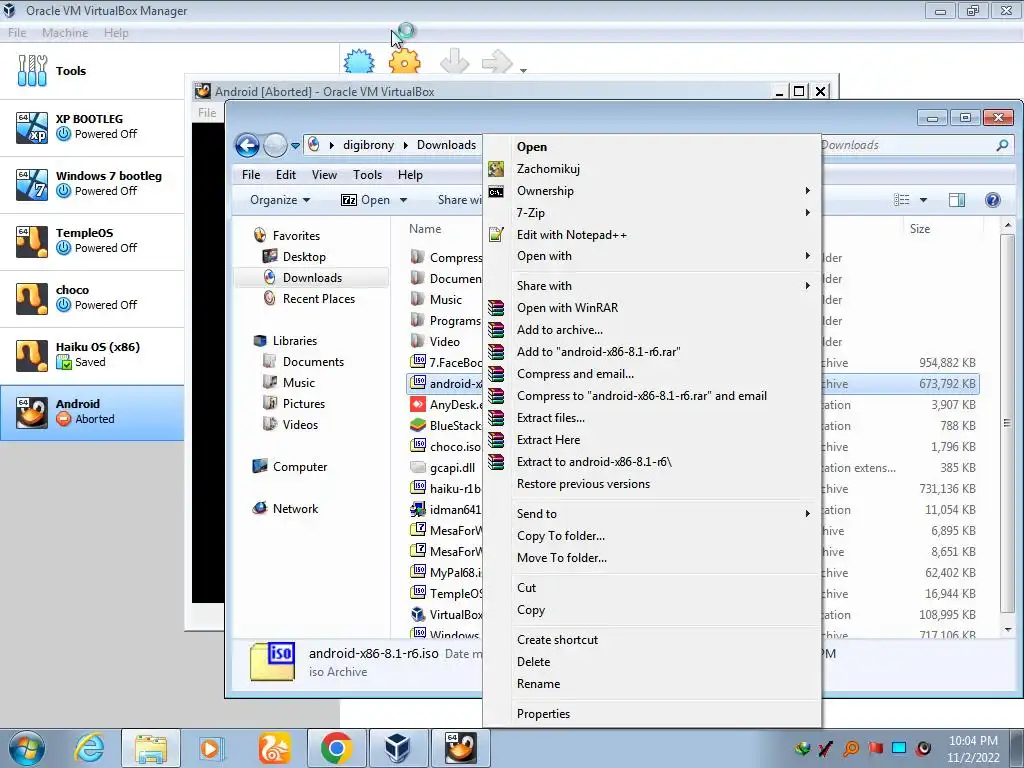1024x768 pixels.
Task: Choose Extract Here from context menu
Action: tap(652, 440)
